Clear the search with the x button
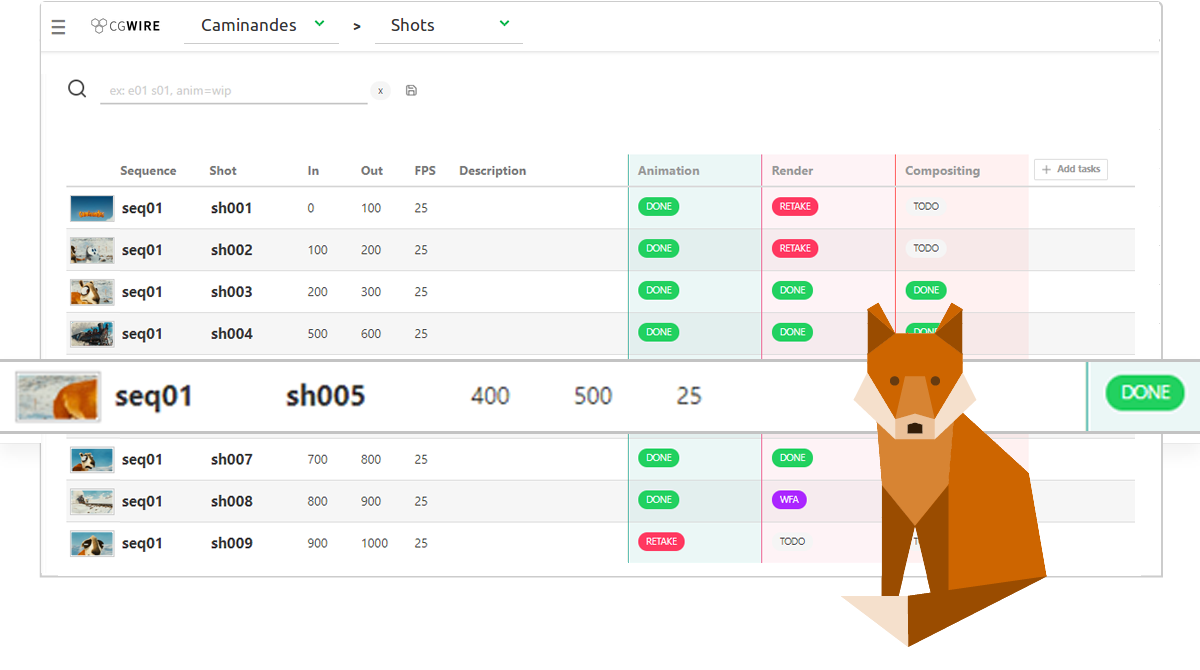Viewport: 1200px width, 670px height. click(380, 91)
